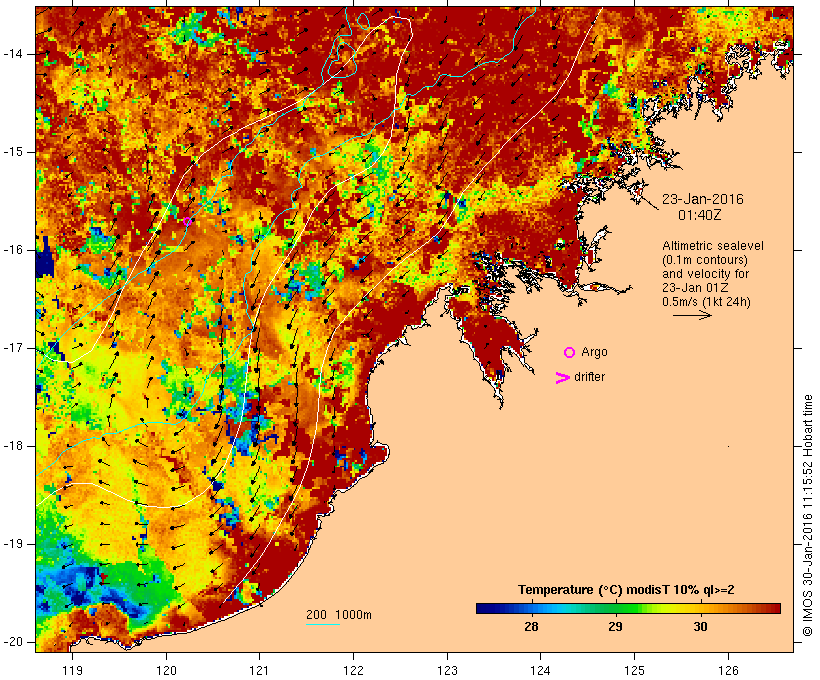Click the '01:40Z' time text
Screen dimensions: 820x680
coord(700,215)
